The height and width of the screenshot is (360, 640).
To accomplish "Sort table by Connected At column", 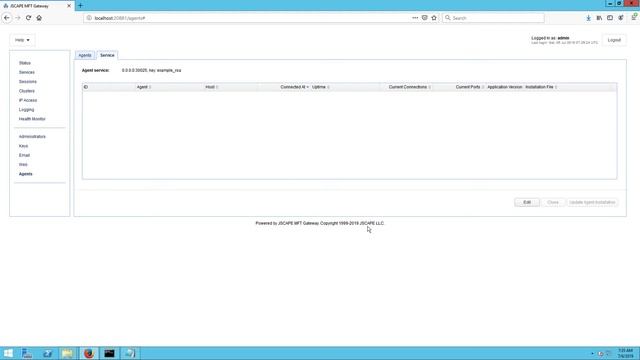I will click(293, 87).
